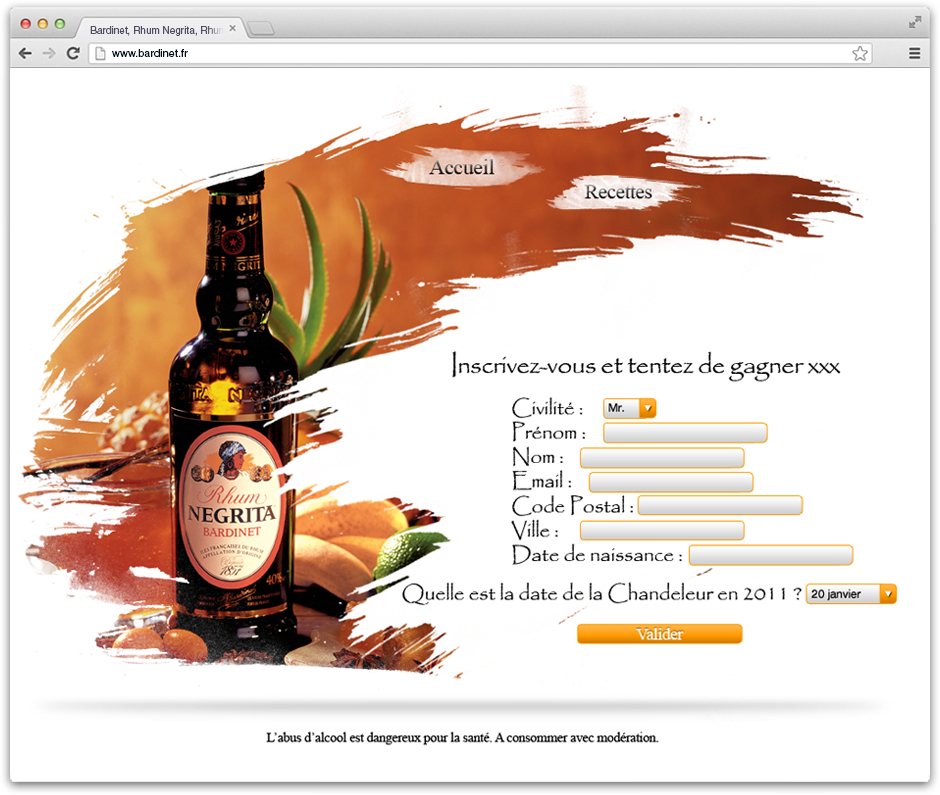The width and height of the screenshot is (940, 795).
Task: Bookmark page with the star icon
Action: pos(860,53)
